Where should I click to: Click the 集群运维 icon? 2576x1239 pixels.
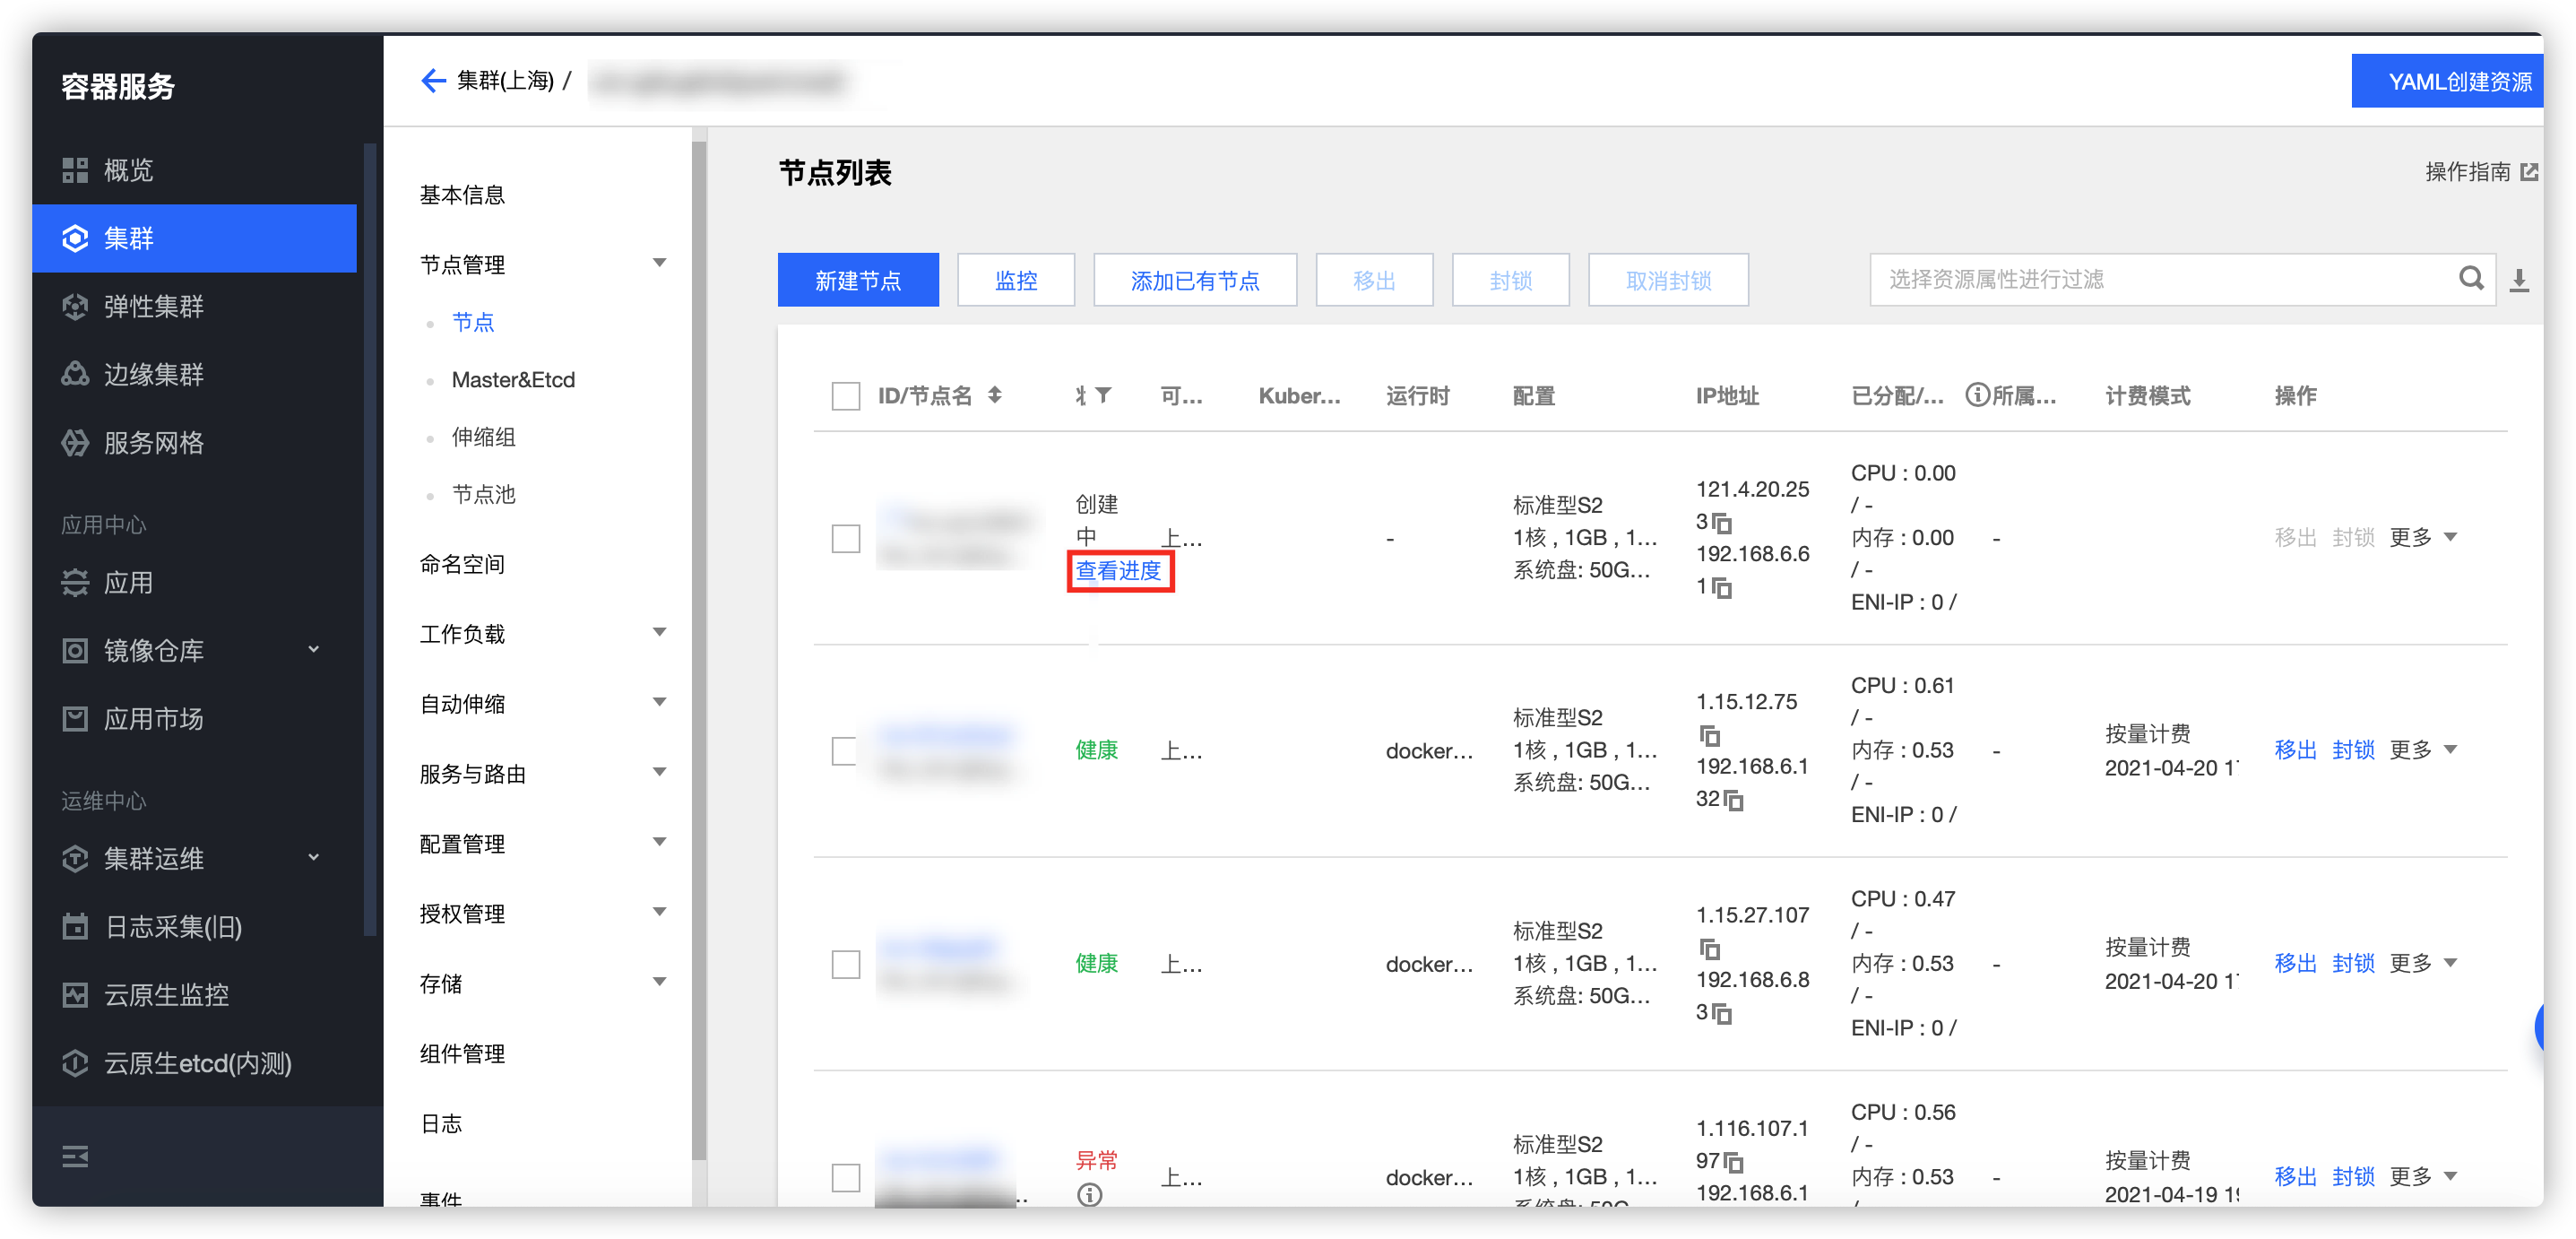click(75, 858)
